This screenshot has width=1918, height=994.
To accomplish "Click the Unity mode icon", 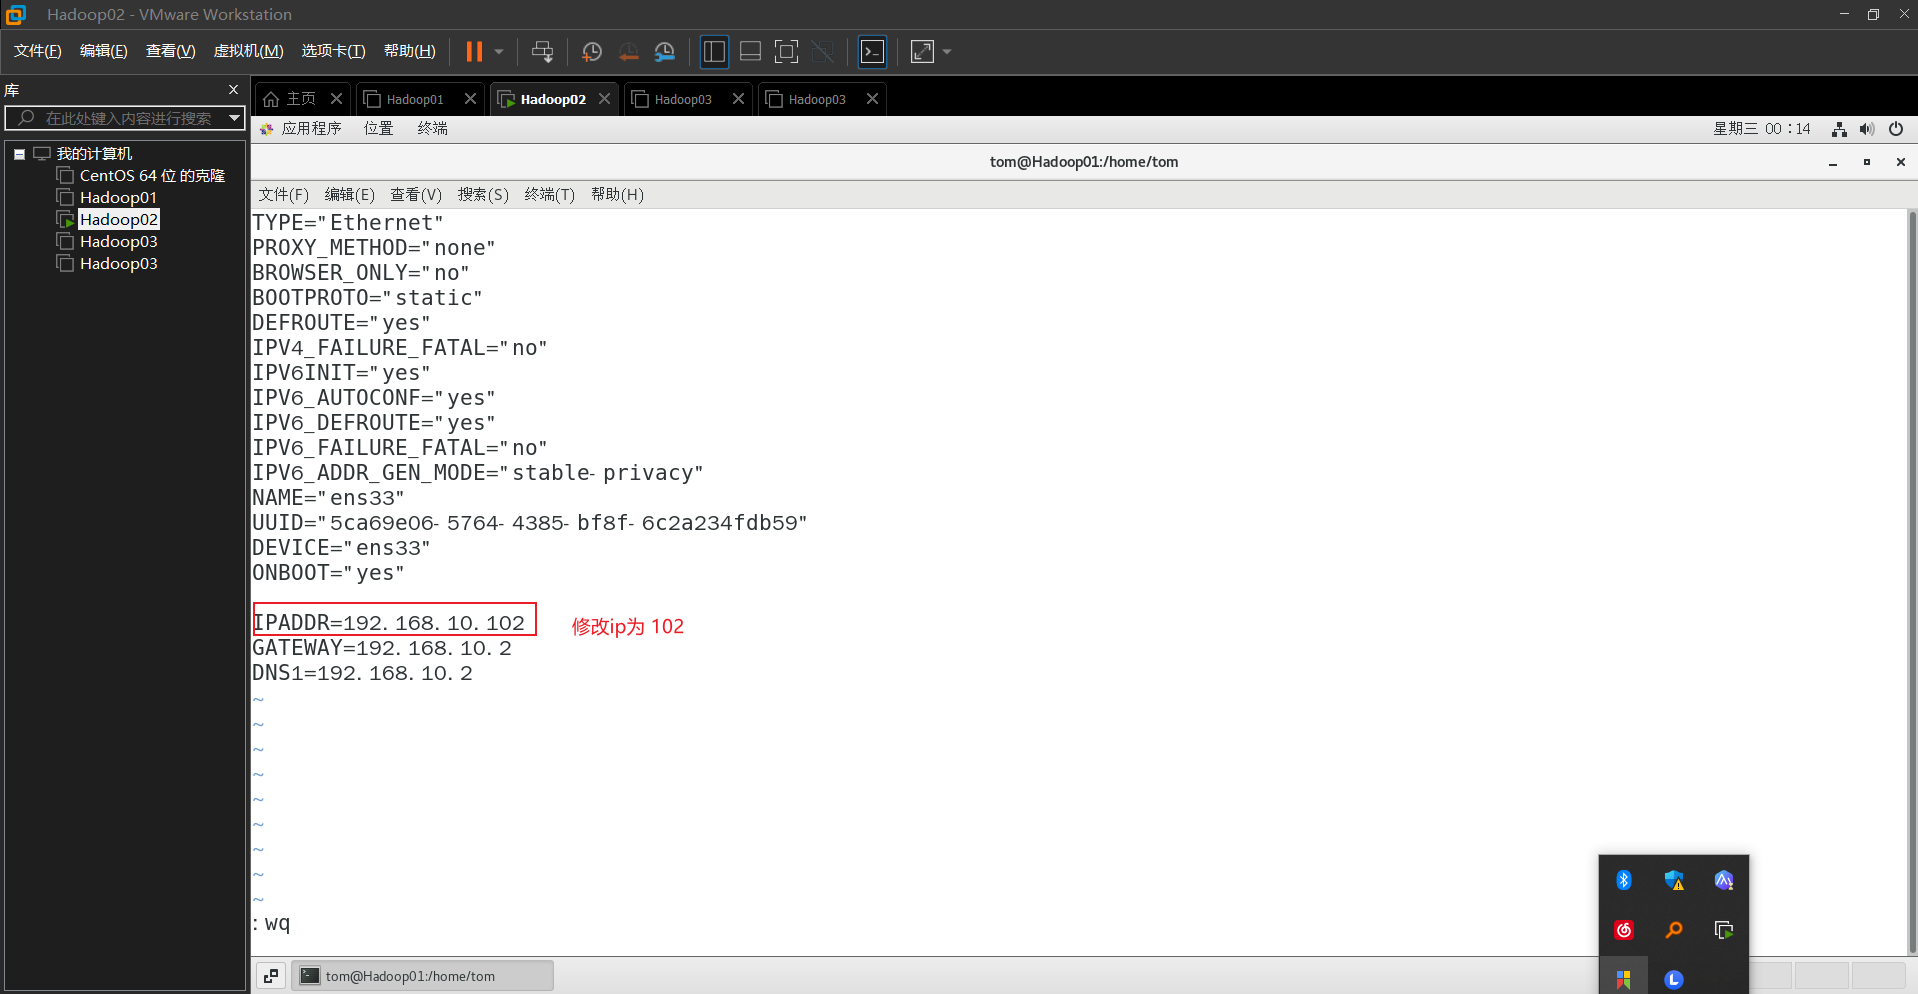I will 823,51.
